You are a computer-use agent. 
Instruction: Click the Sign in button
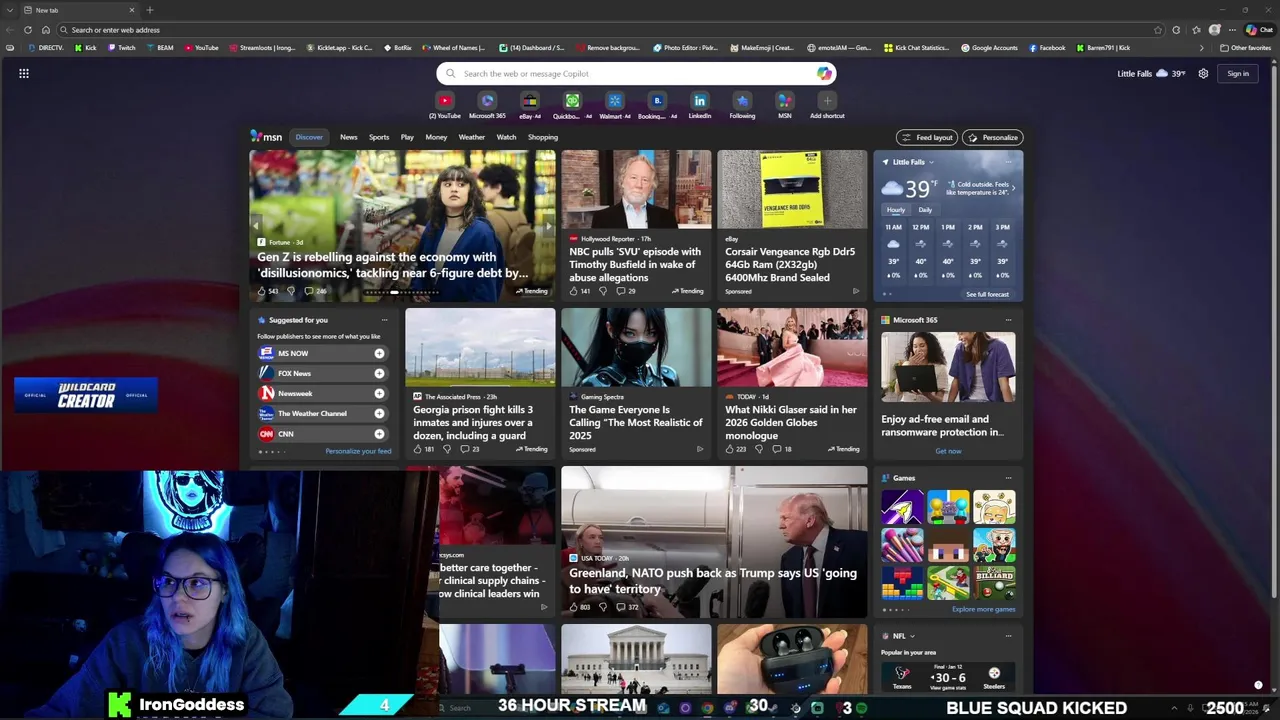(x=1238, y=73)
